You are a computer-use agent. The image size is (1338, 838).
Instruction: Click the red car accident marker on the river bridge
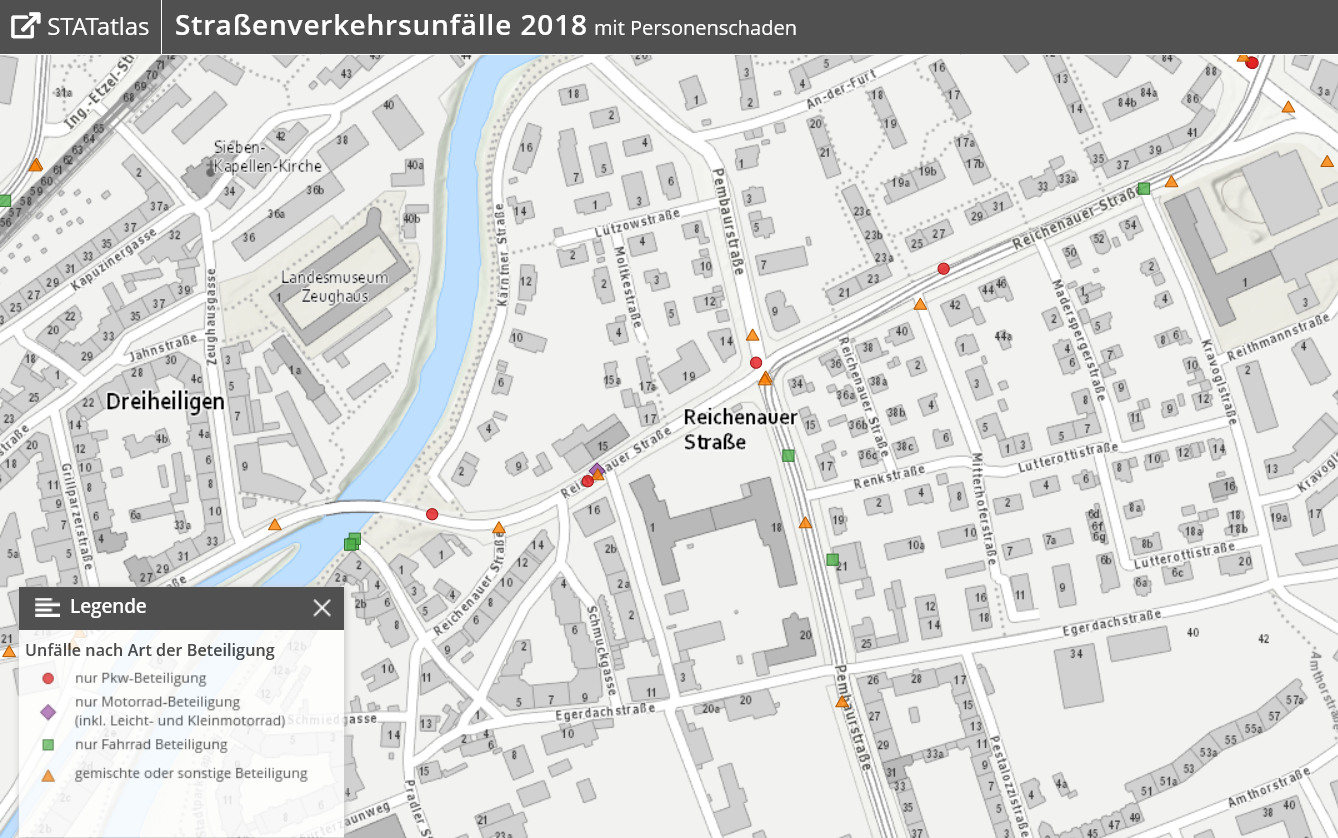tap(432, 514)
